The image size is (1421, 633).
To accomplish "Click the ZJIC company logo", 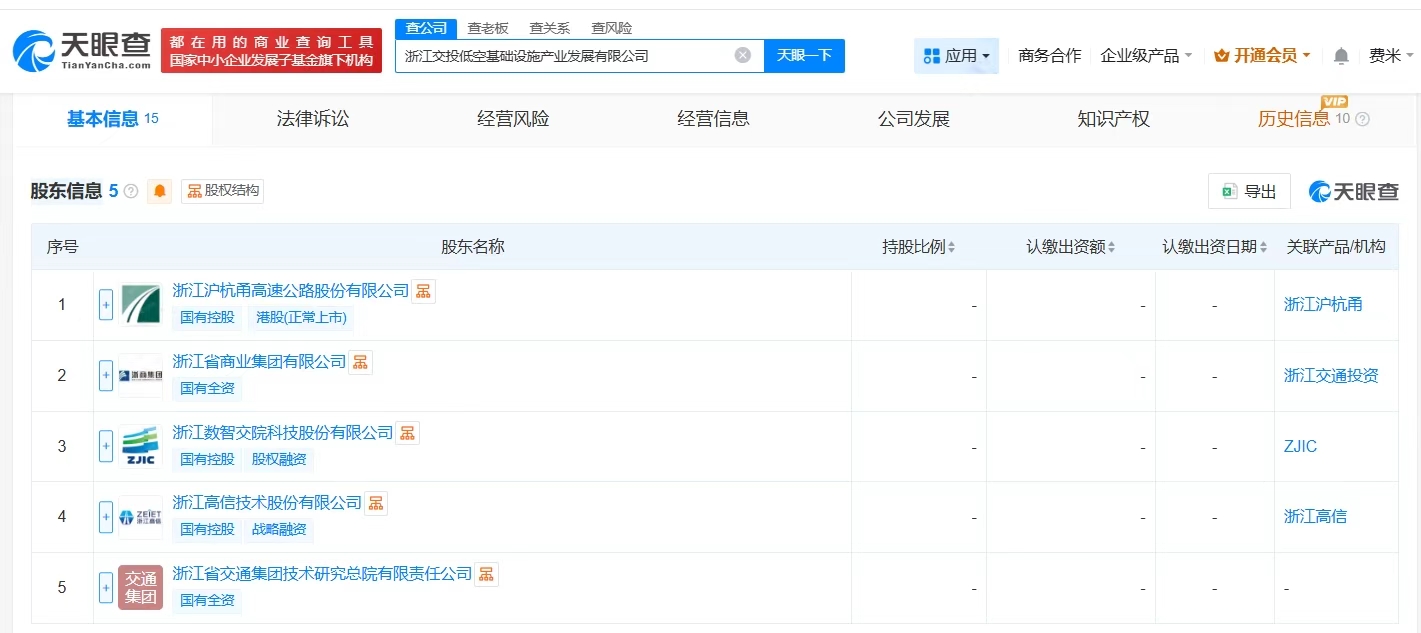I will 140,446.
